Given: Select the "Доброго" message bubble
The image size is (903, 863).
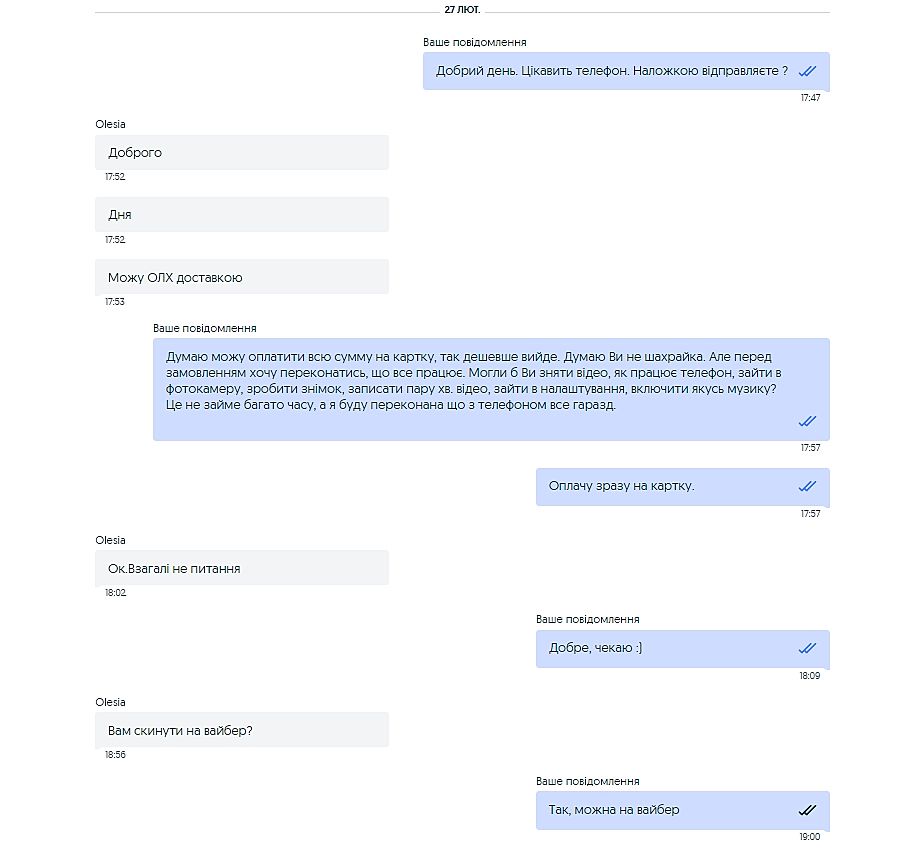Looking at the screenshot, I should 241,153.
